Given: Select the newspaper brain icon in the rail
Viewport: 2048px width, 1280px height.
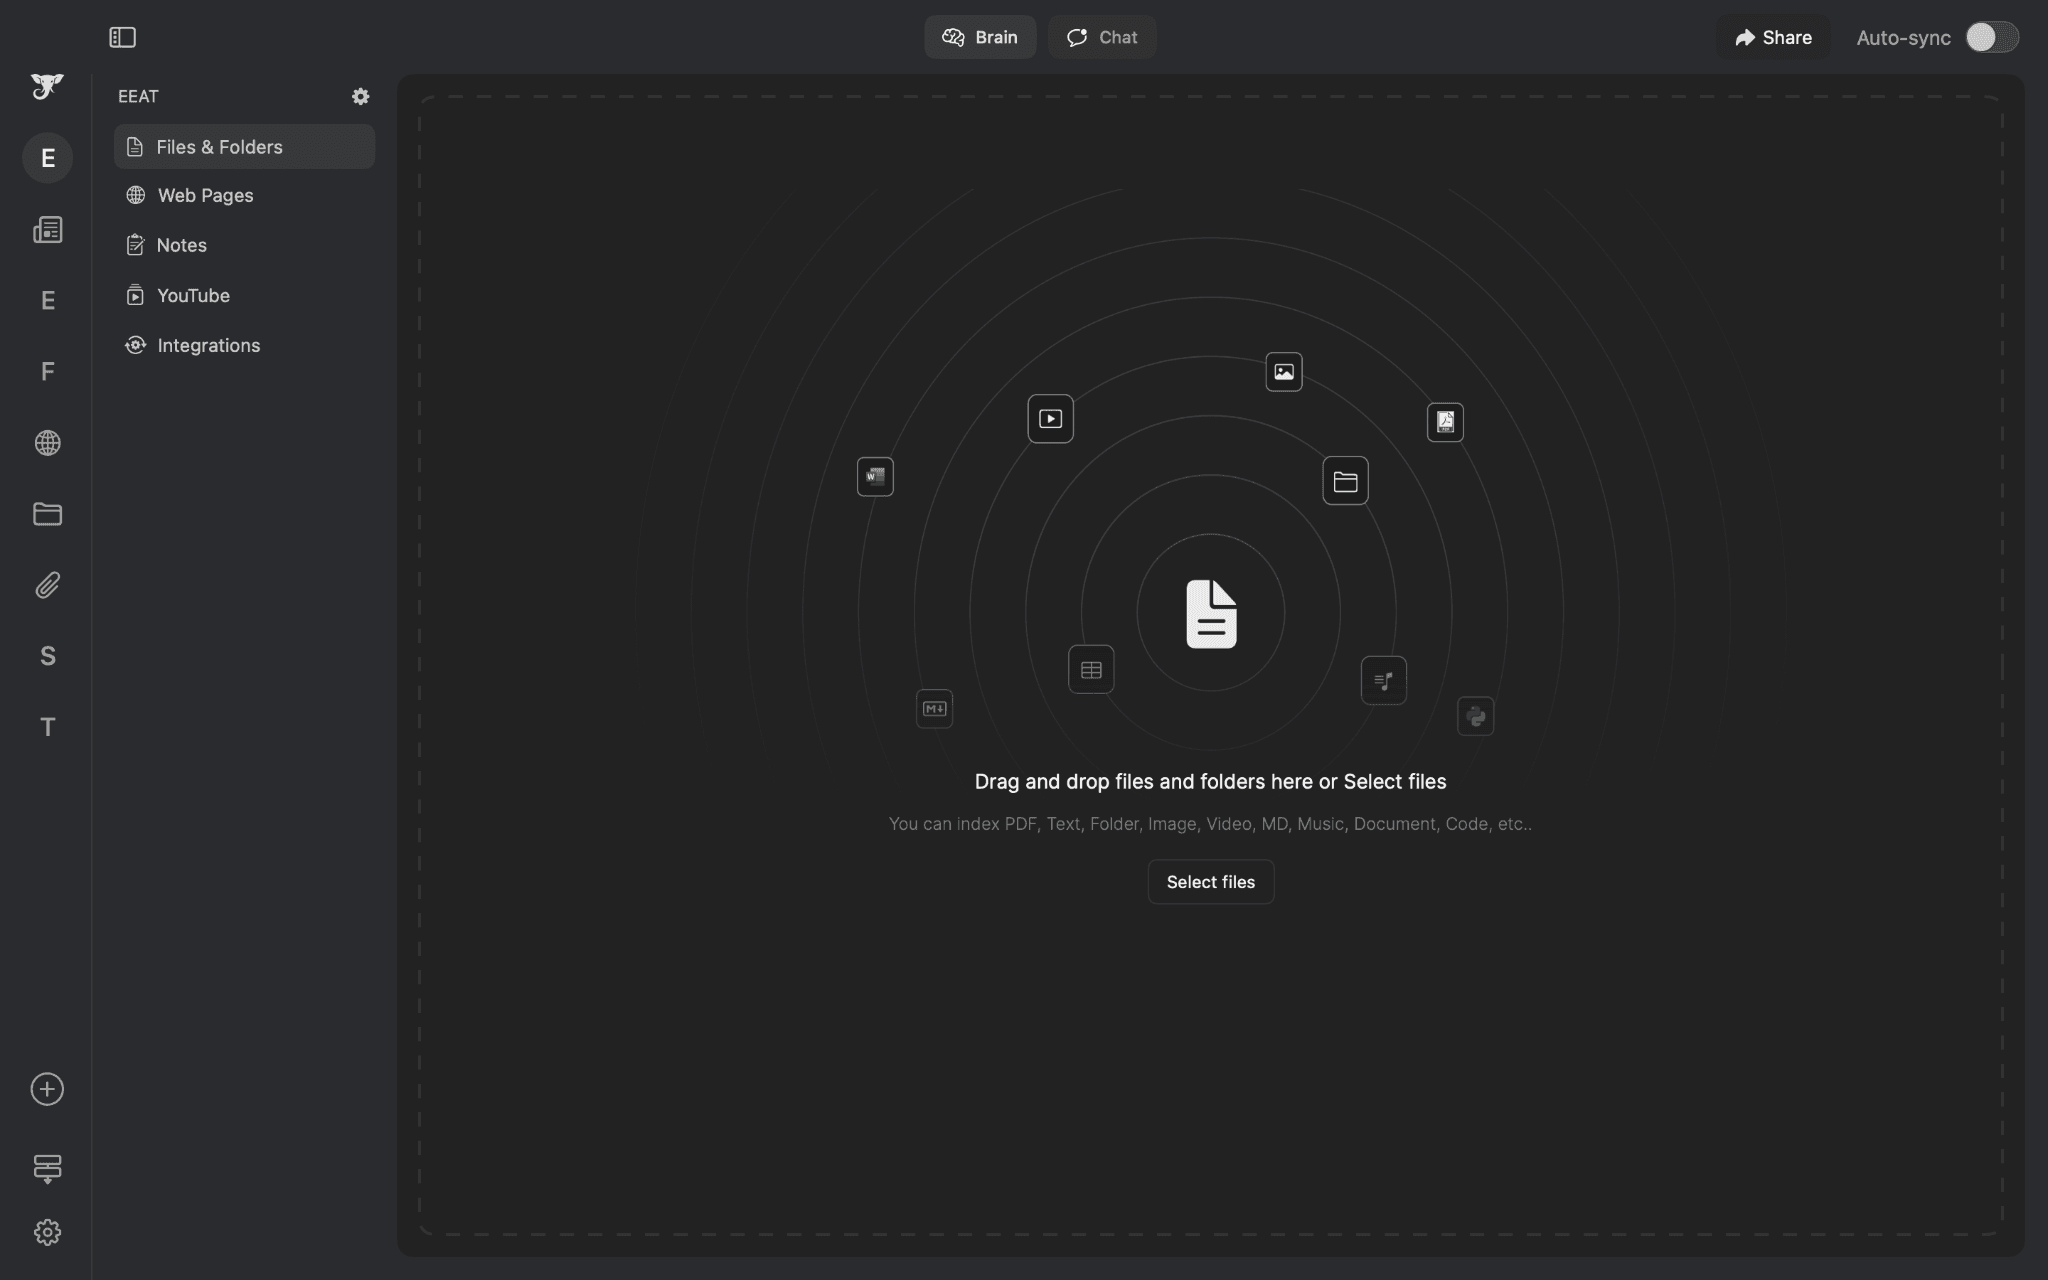Looking at the screenshot, I should 47,229.
